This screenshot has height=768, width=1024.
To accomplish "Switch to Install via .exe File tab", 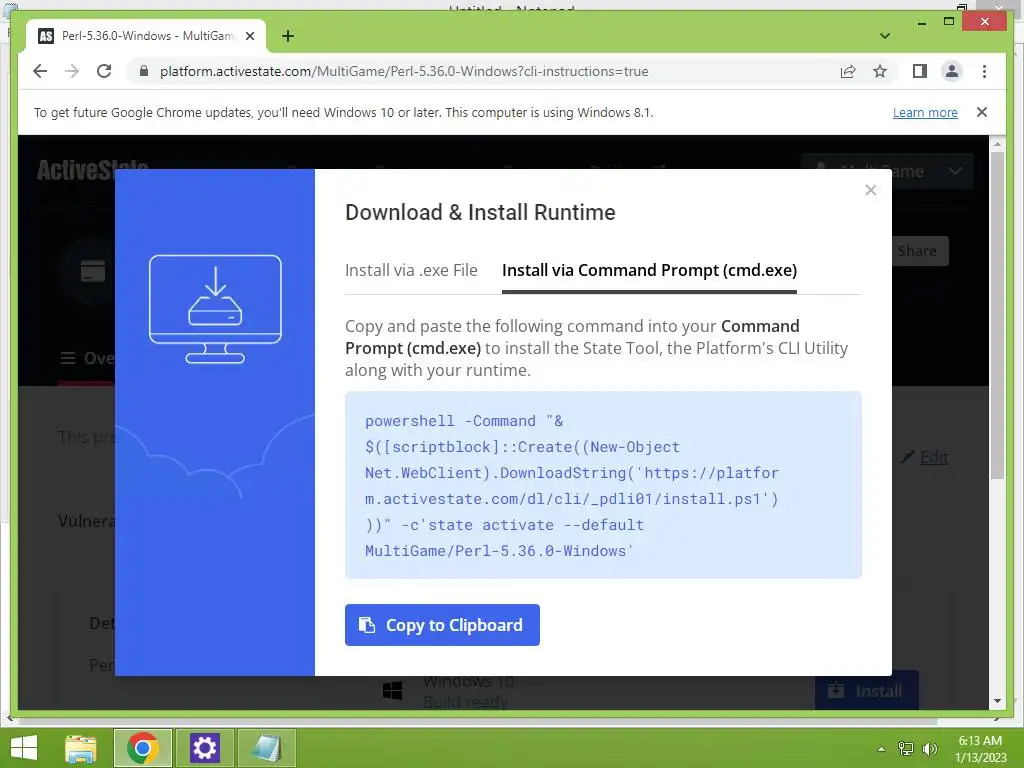I will pos(411,270).
